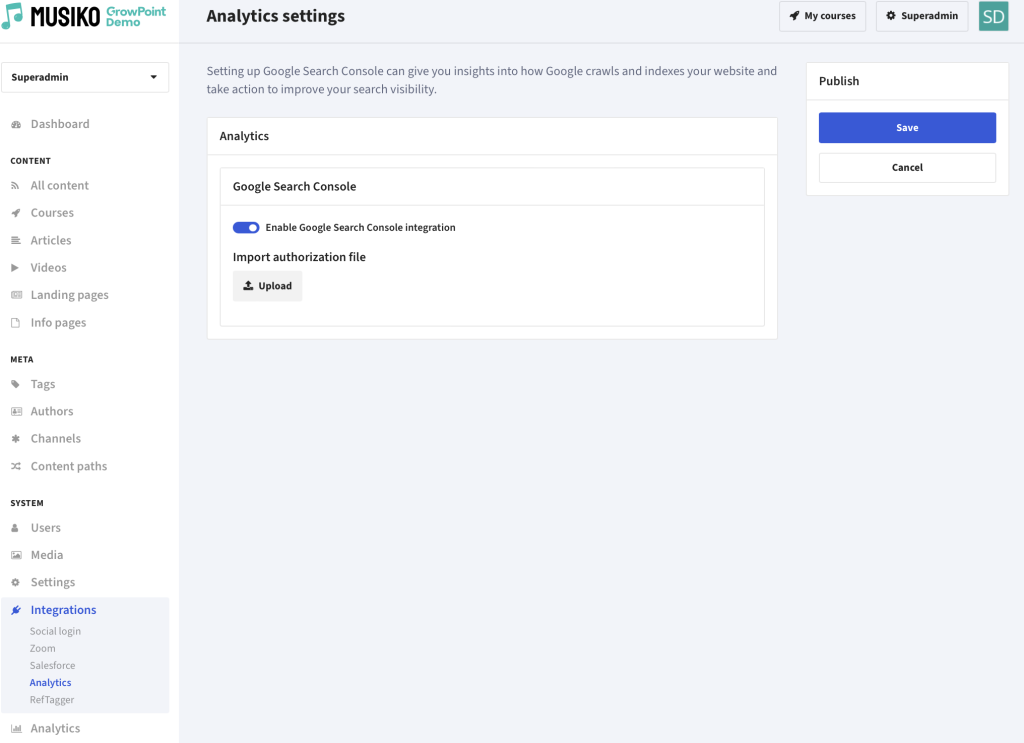Open the Videos section
Image resolution: width=1024 pixels, height=743 pixels.
coord(48,268)
